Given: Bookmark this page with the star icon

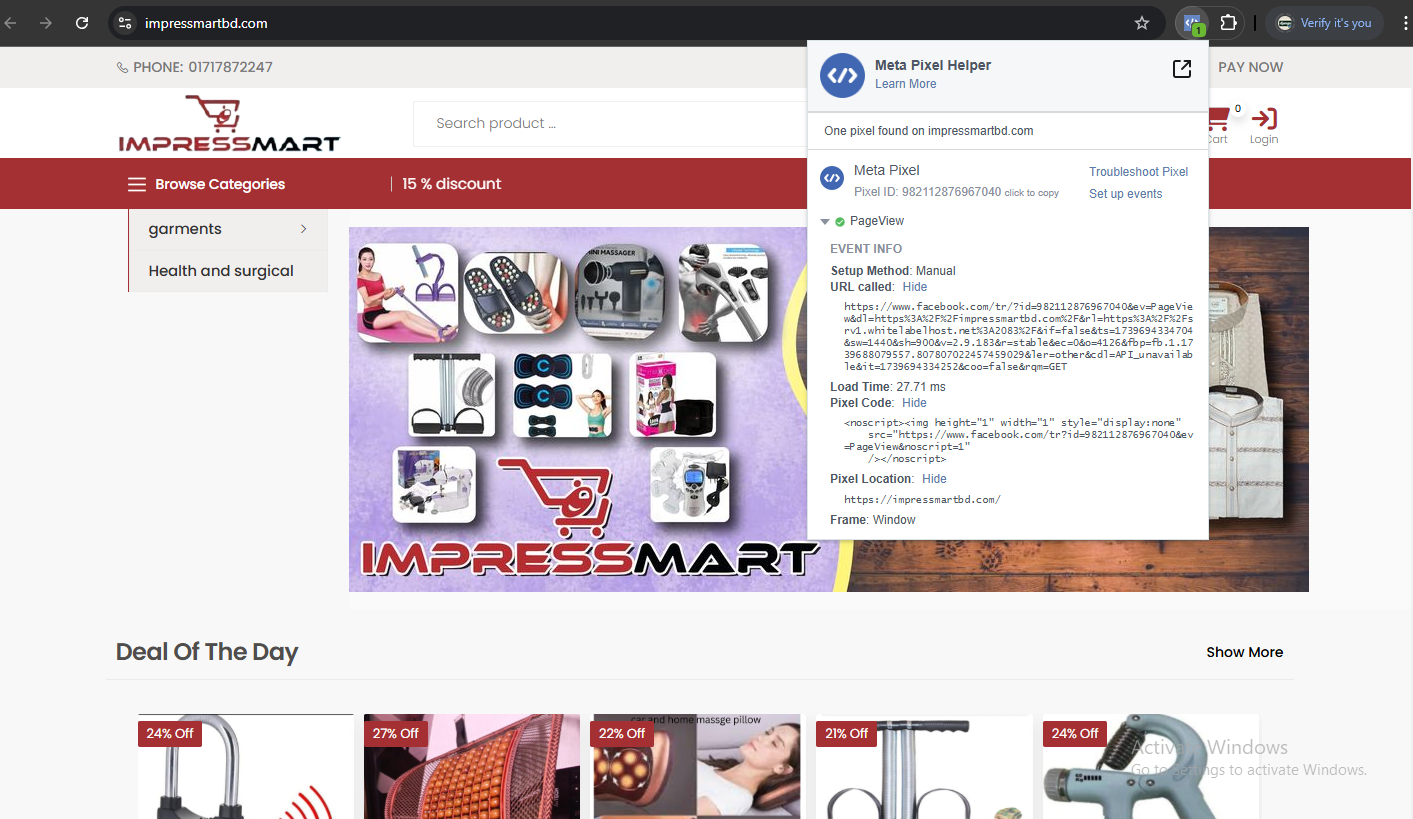Looking at the screenshot, I should tap(1141, 23).
